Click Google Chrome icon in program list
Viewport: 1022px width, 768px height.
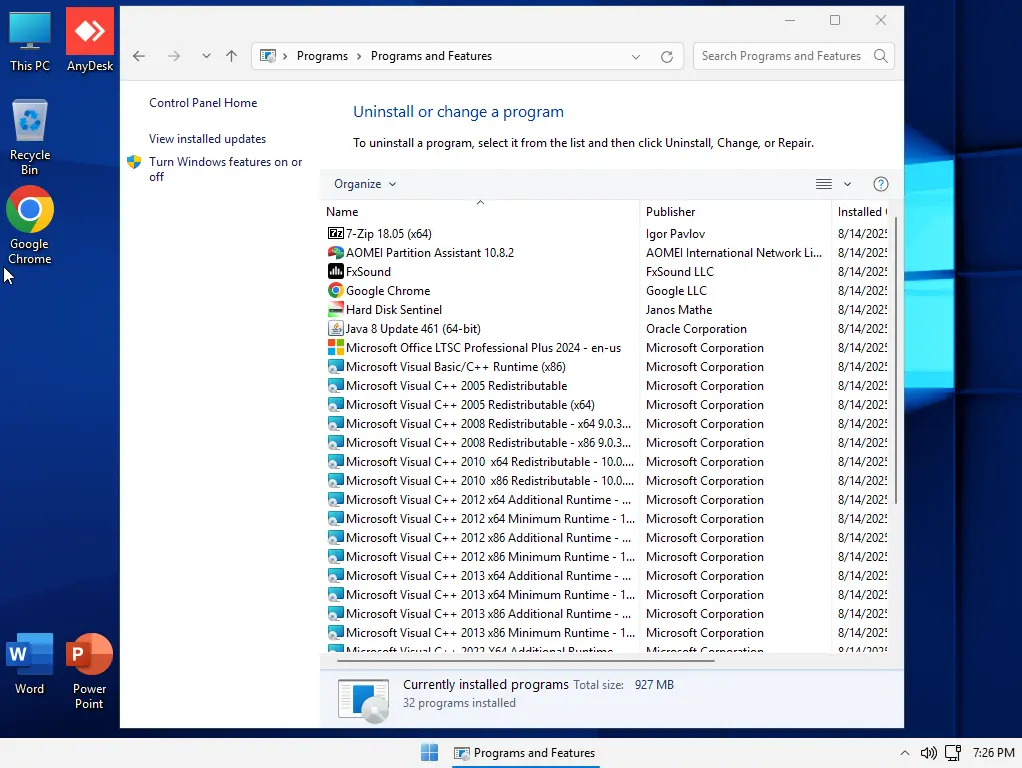click(x=336, y=290)
